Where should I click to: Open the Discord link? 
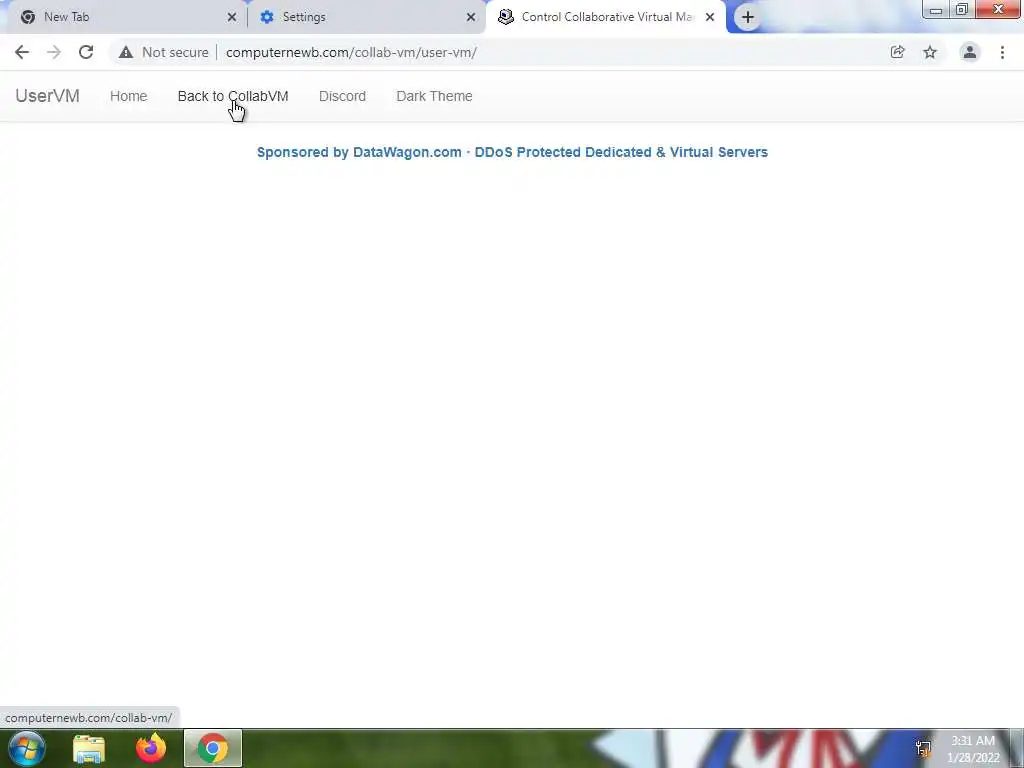tap(342, 96)
